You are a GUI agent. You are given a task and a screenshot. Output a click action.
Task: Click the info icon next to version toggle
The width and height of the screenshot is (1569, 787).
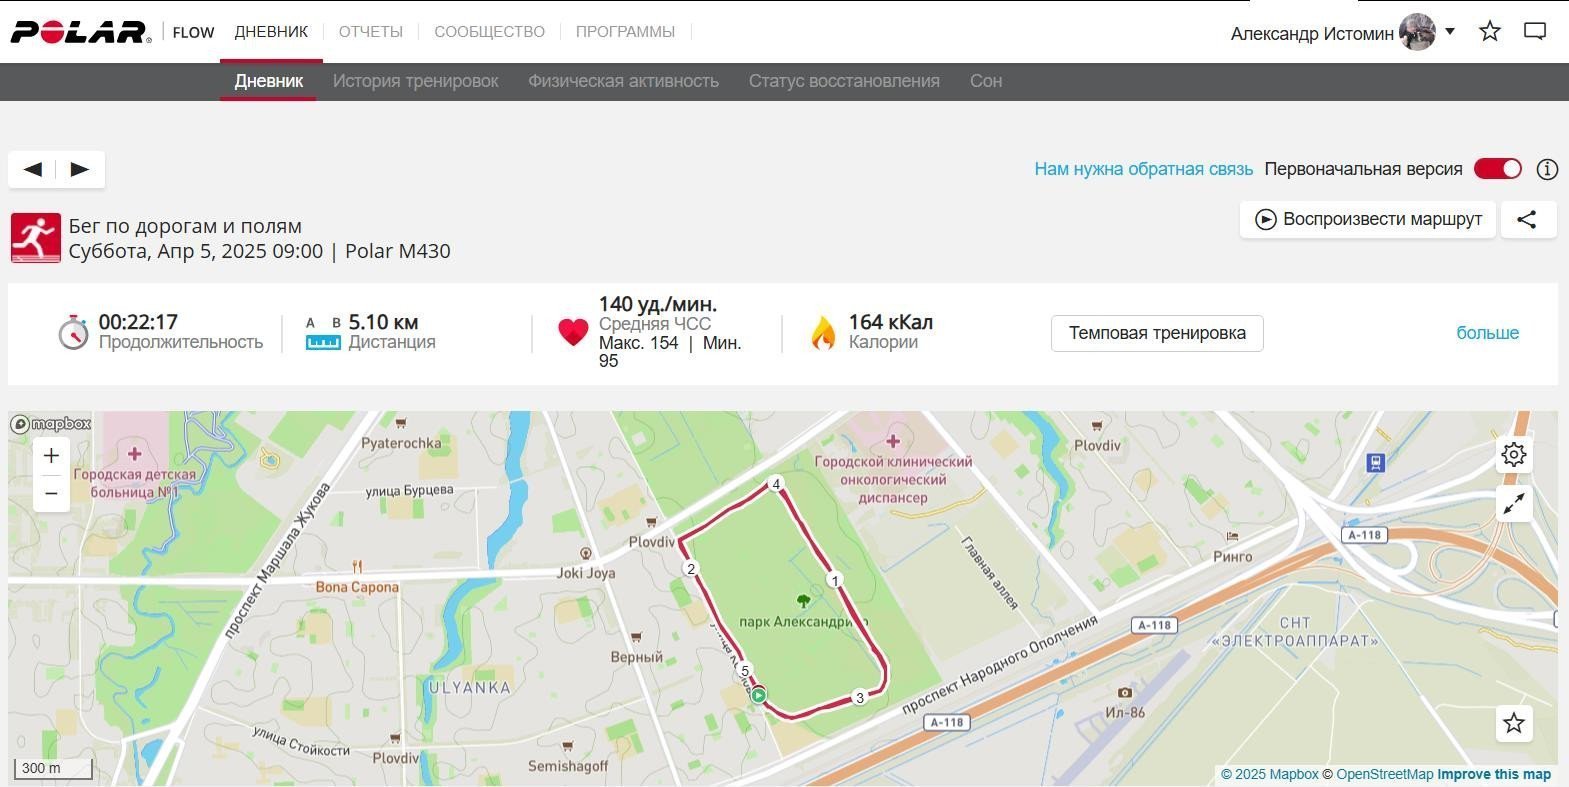pos(1547,169)
